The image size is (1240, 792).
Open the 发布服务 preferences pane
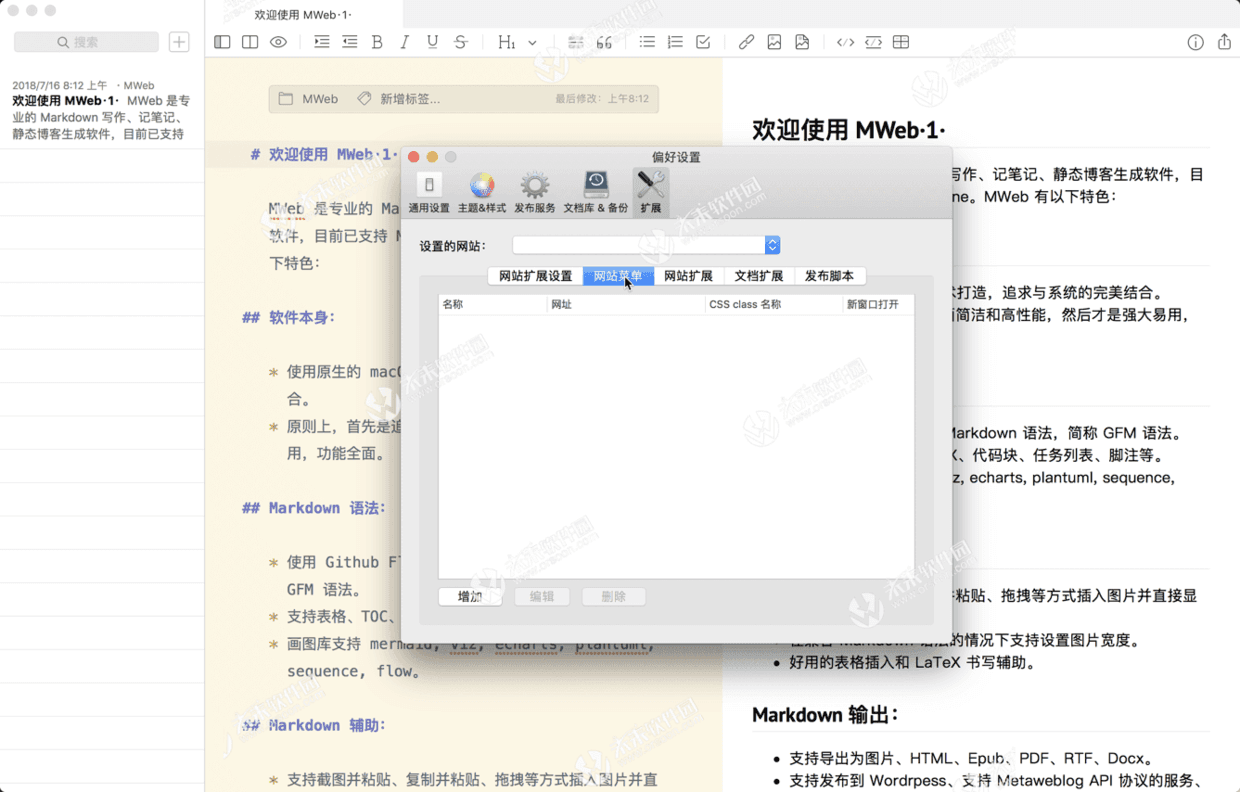click(535, 190)
